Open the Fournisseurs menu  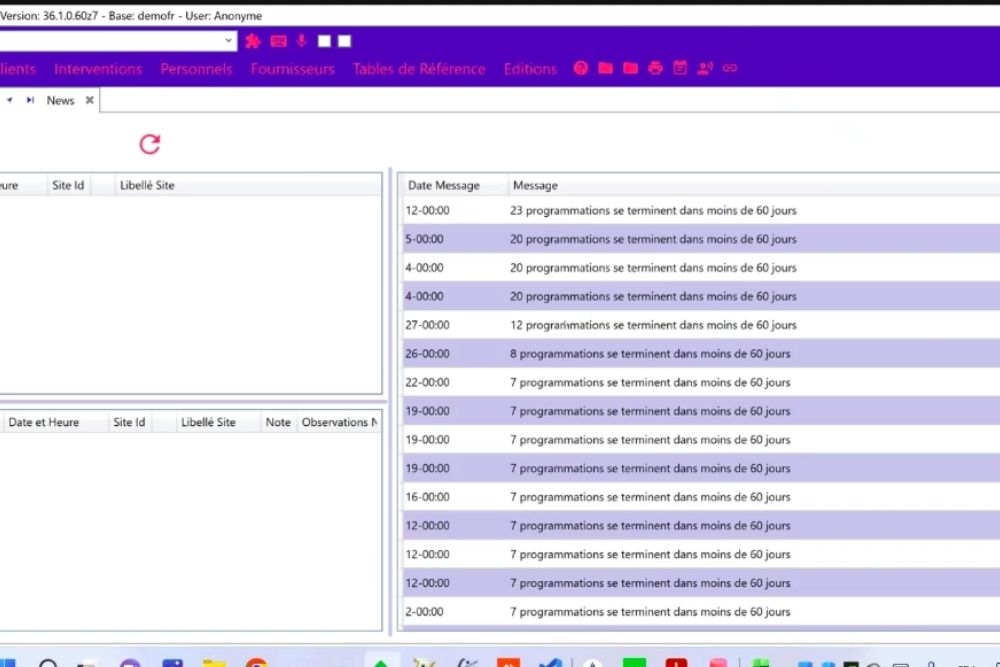(x=292, y=69)
